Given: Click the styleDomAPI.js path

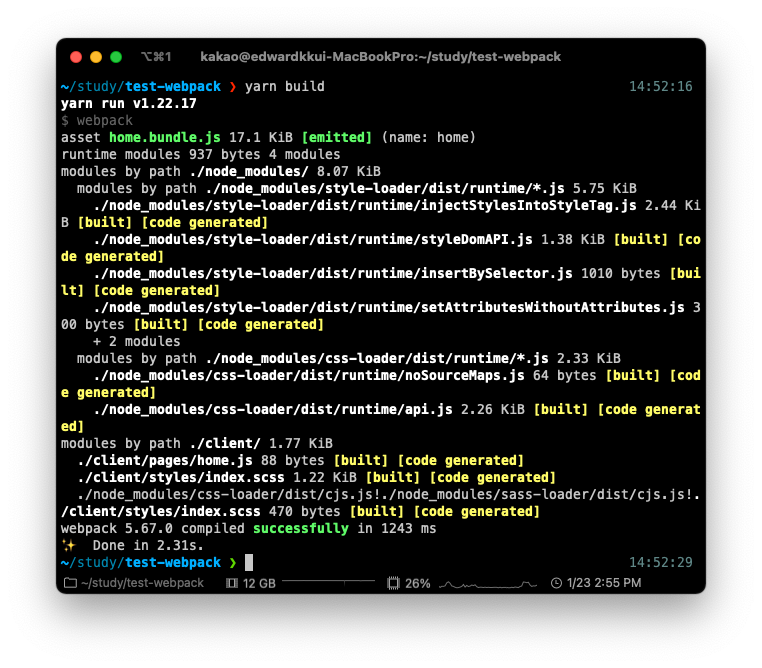Looking at the screenshot, I should coord(313,240).
